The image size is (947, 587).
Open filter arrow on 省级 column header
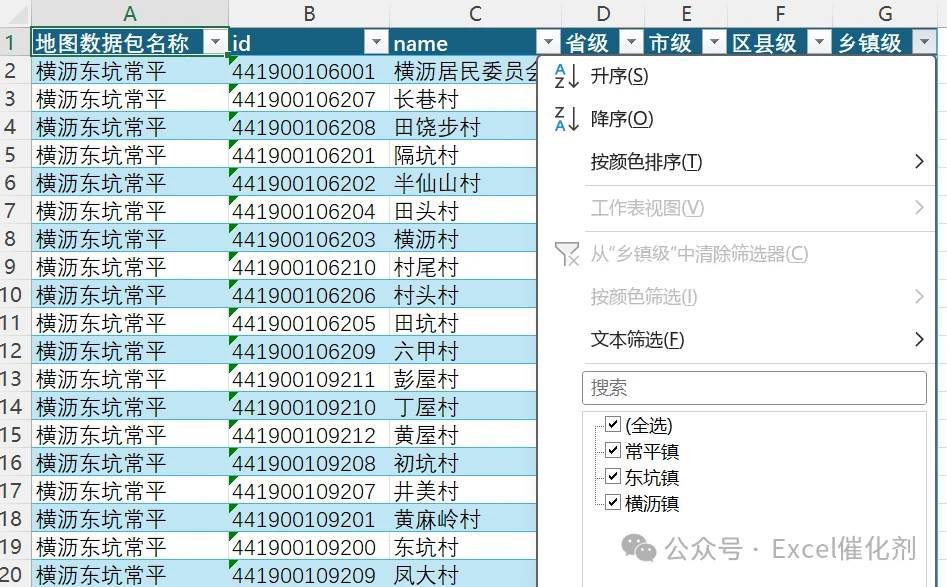click(631, 42)
